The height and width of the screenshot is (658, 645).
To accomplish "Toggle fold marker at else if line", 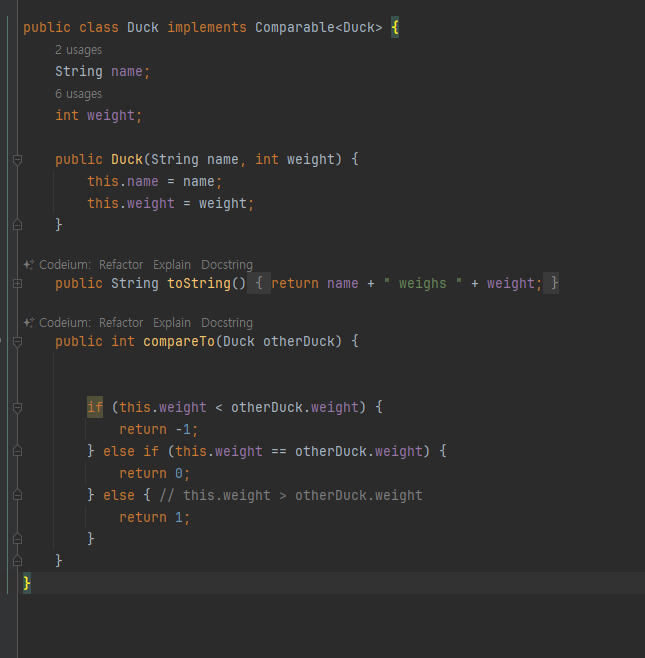I will click(17, 452).
